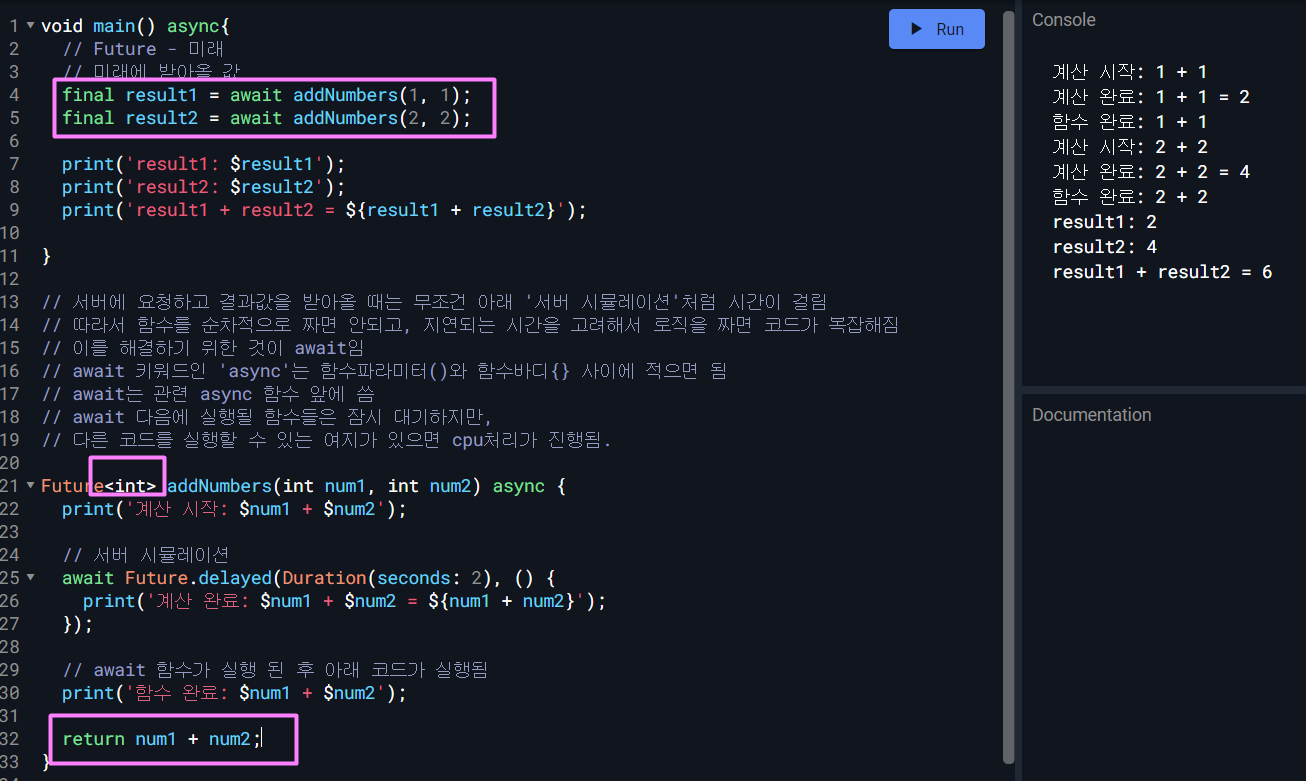This screenshot has height=781, width=1306.
Task: Click 'await Future.delayed(Duration(seconds: 2)' line
Action: point(308,578)
